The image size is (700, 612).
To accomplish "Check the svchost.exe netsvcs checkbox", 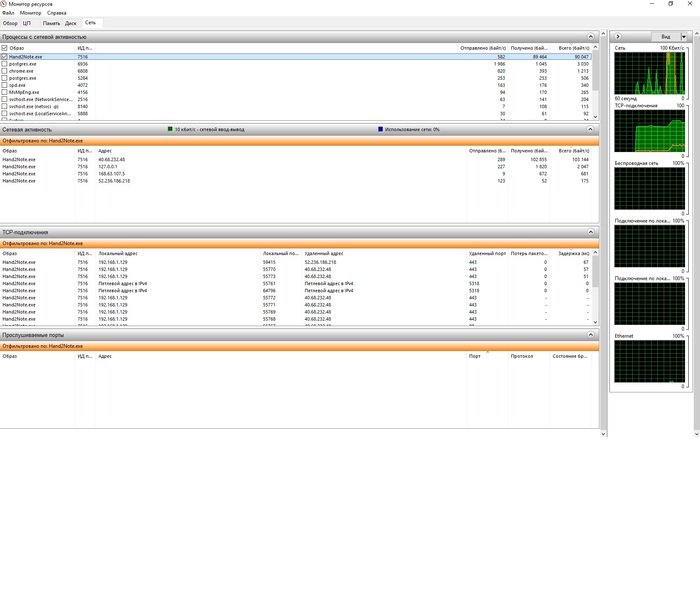I will click(4, 106).
